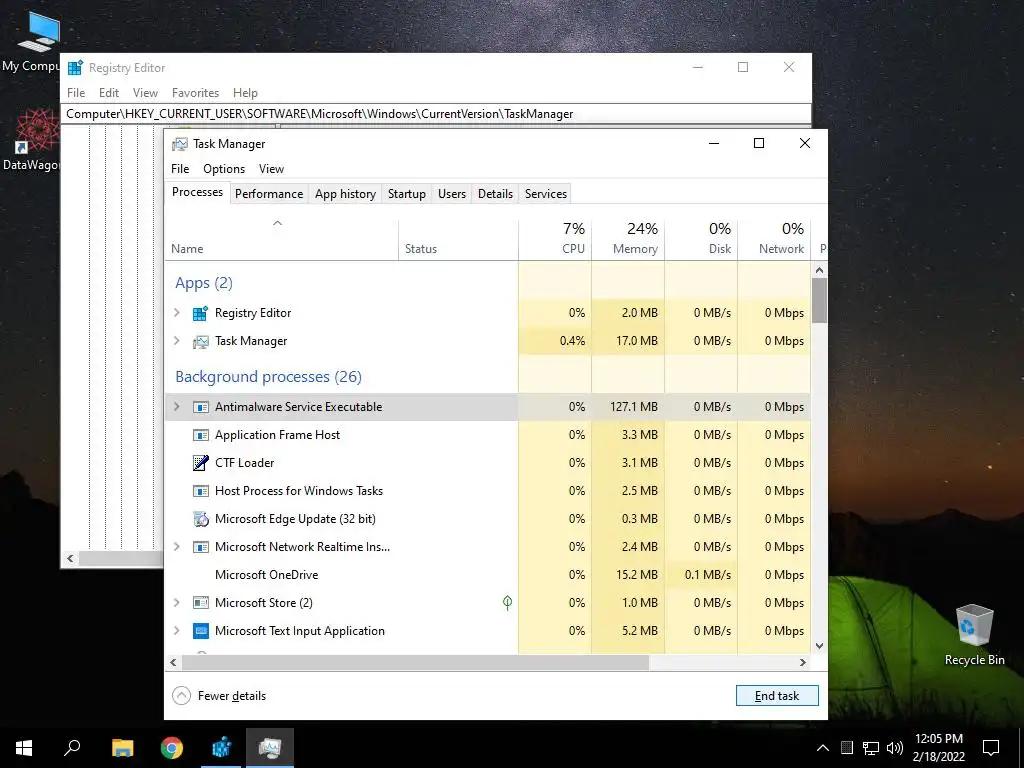Open Task Manager View menu

[271, 168]
